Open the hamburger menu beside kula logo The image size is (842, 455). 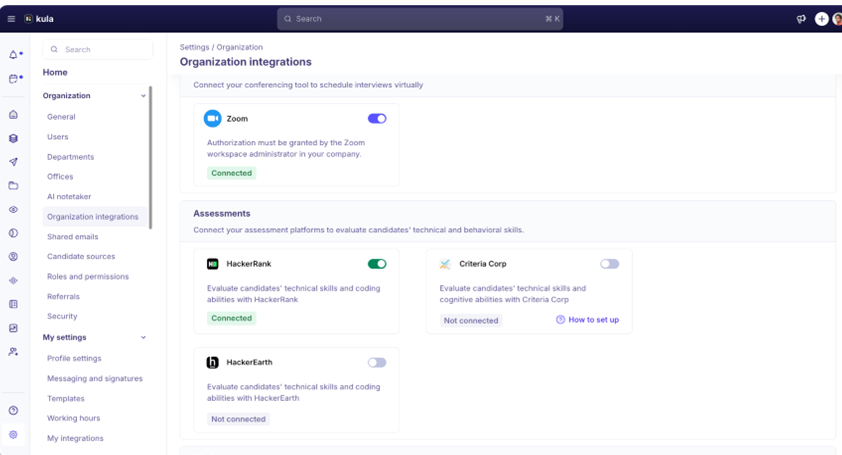[x=11, y=19]
